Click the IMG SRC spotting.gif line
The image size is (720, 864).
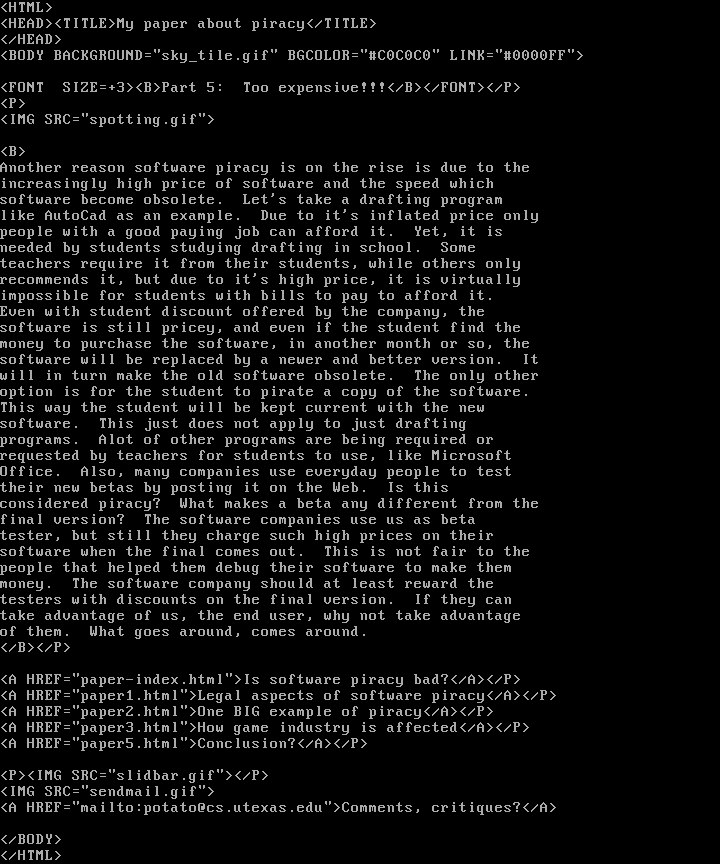(x=107, y=120)
